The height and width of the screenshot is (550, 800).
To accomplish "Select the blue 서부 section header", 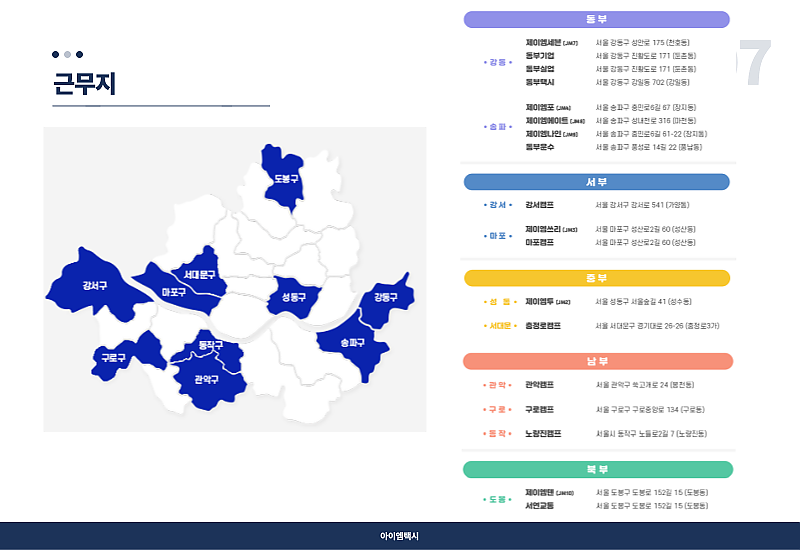I will coord(596,182).
